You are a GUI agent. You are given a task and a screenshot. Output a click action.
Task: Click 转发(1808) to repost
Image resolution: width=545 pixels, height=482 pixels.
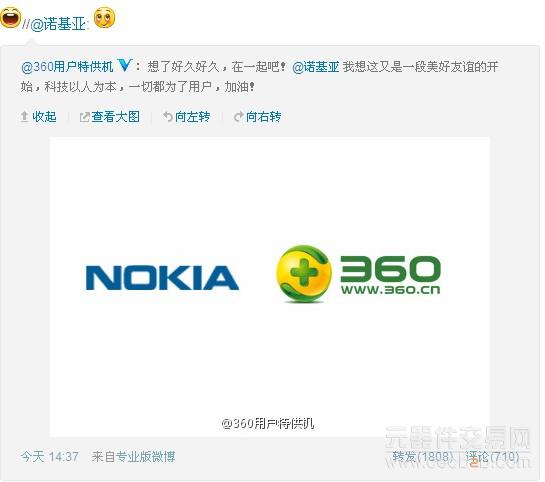423,456
